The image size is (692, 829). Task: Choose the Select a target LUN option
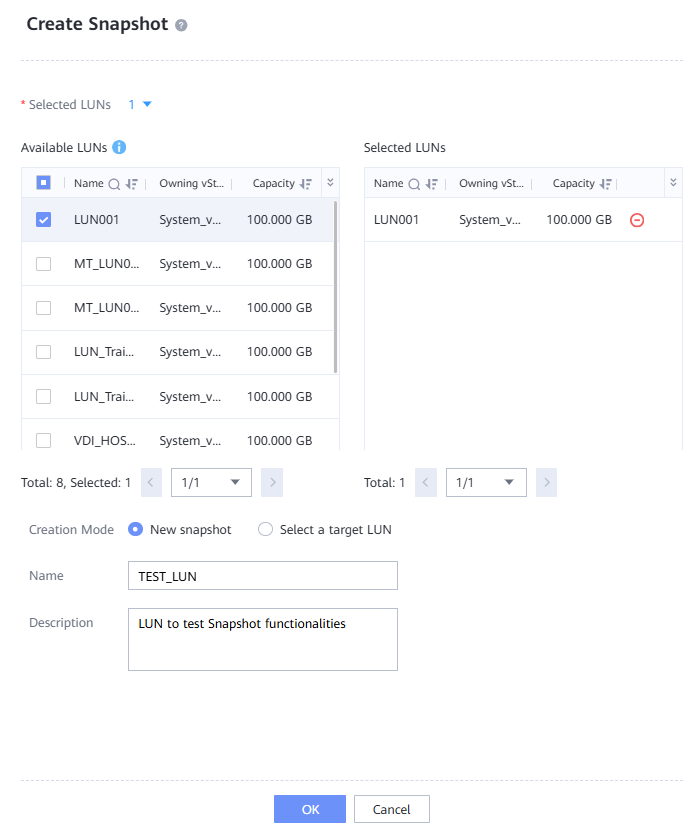(x=265, y=530)
